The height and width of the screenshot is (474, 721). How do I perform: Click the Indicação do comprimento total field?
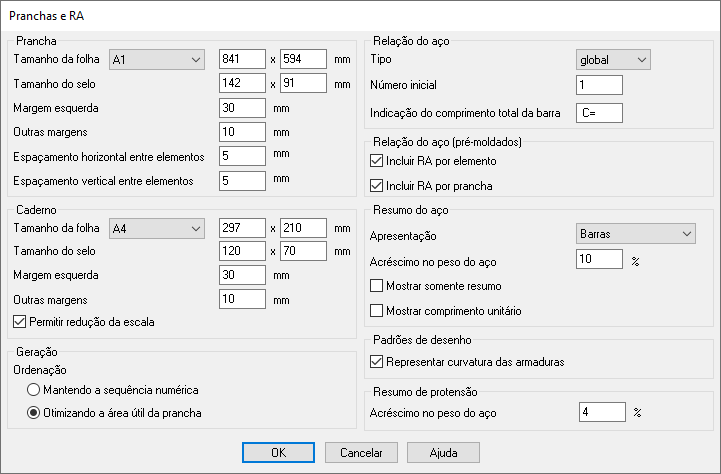599,112
